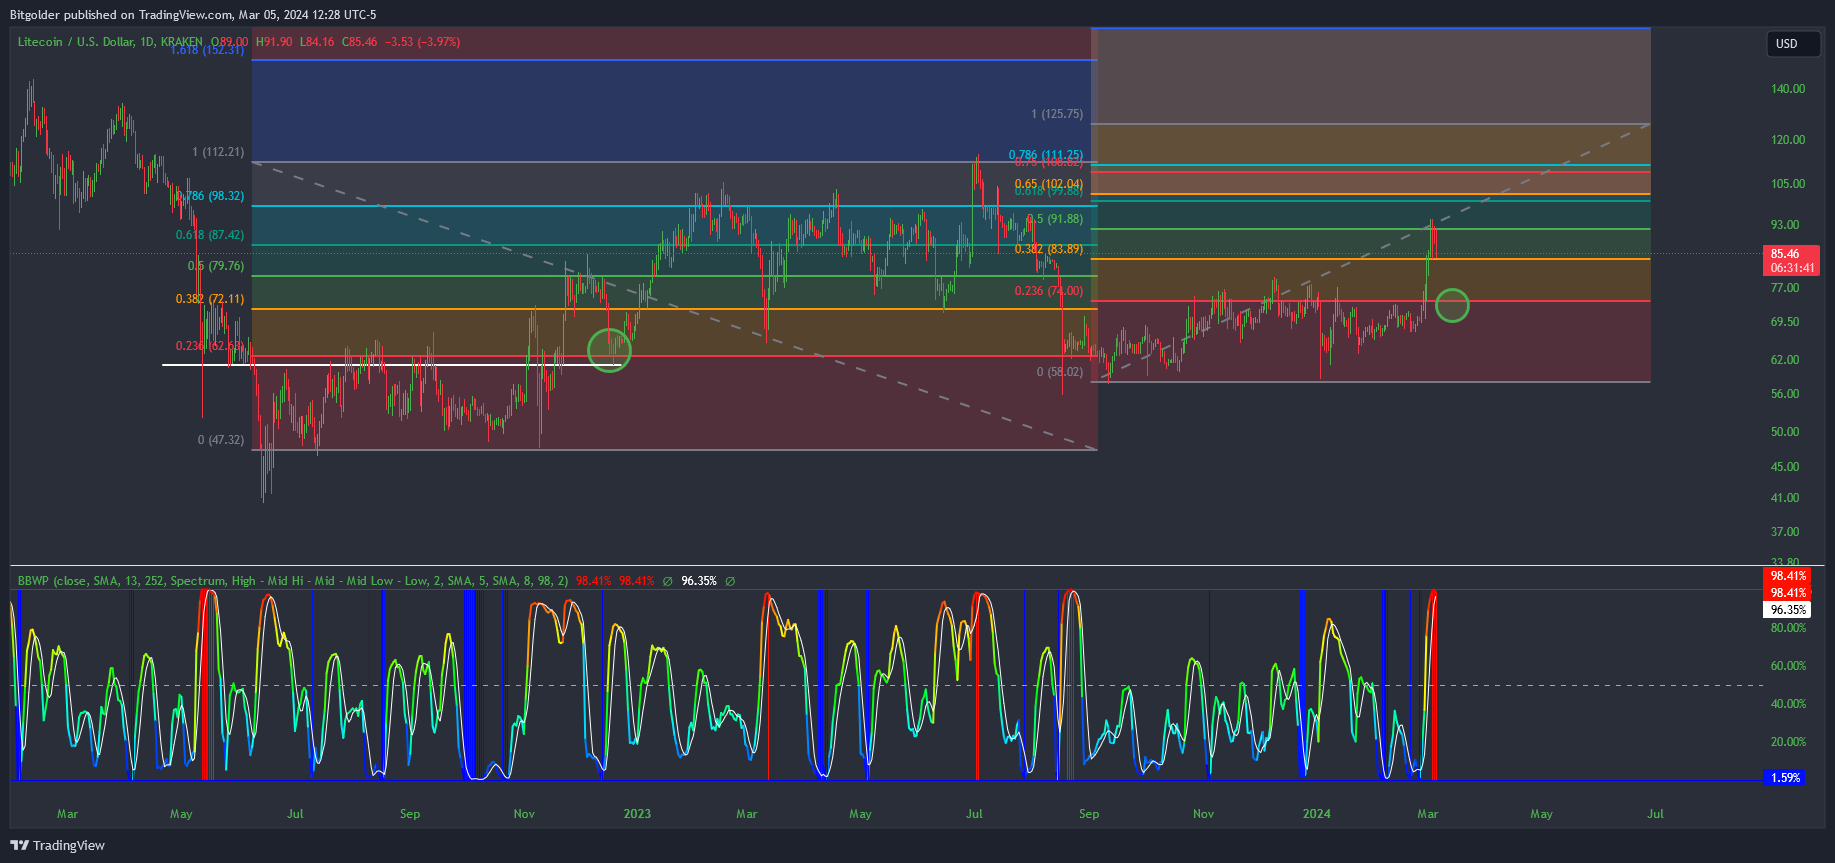Click the H91.90 high value in legend
This screenshot has height=863, width=1835.
click(274, 42)
